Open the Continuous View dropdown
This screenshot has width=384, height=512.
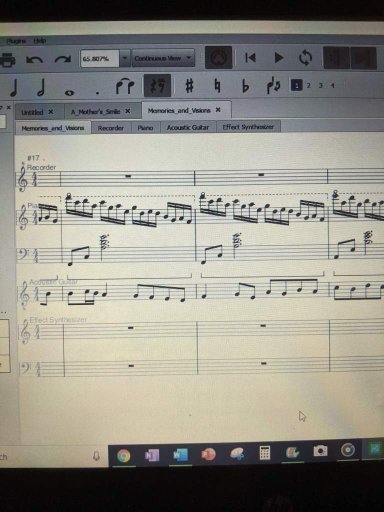tap(163, 58)
